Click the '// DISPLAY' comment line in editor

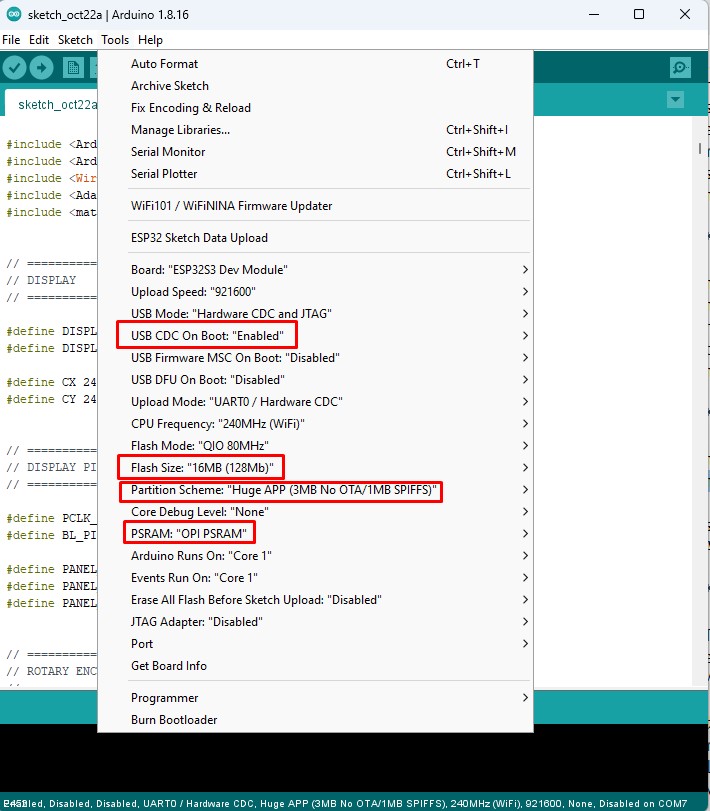tap(41, 280)
